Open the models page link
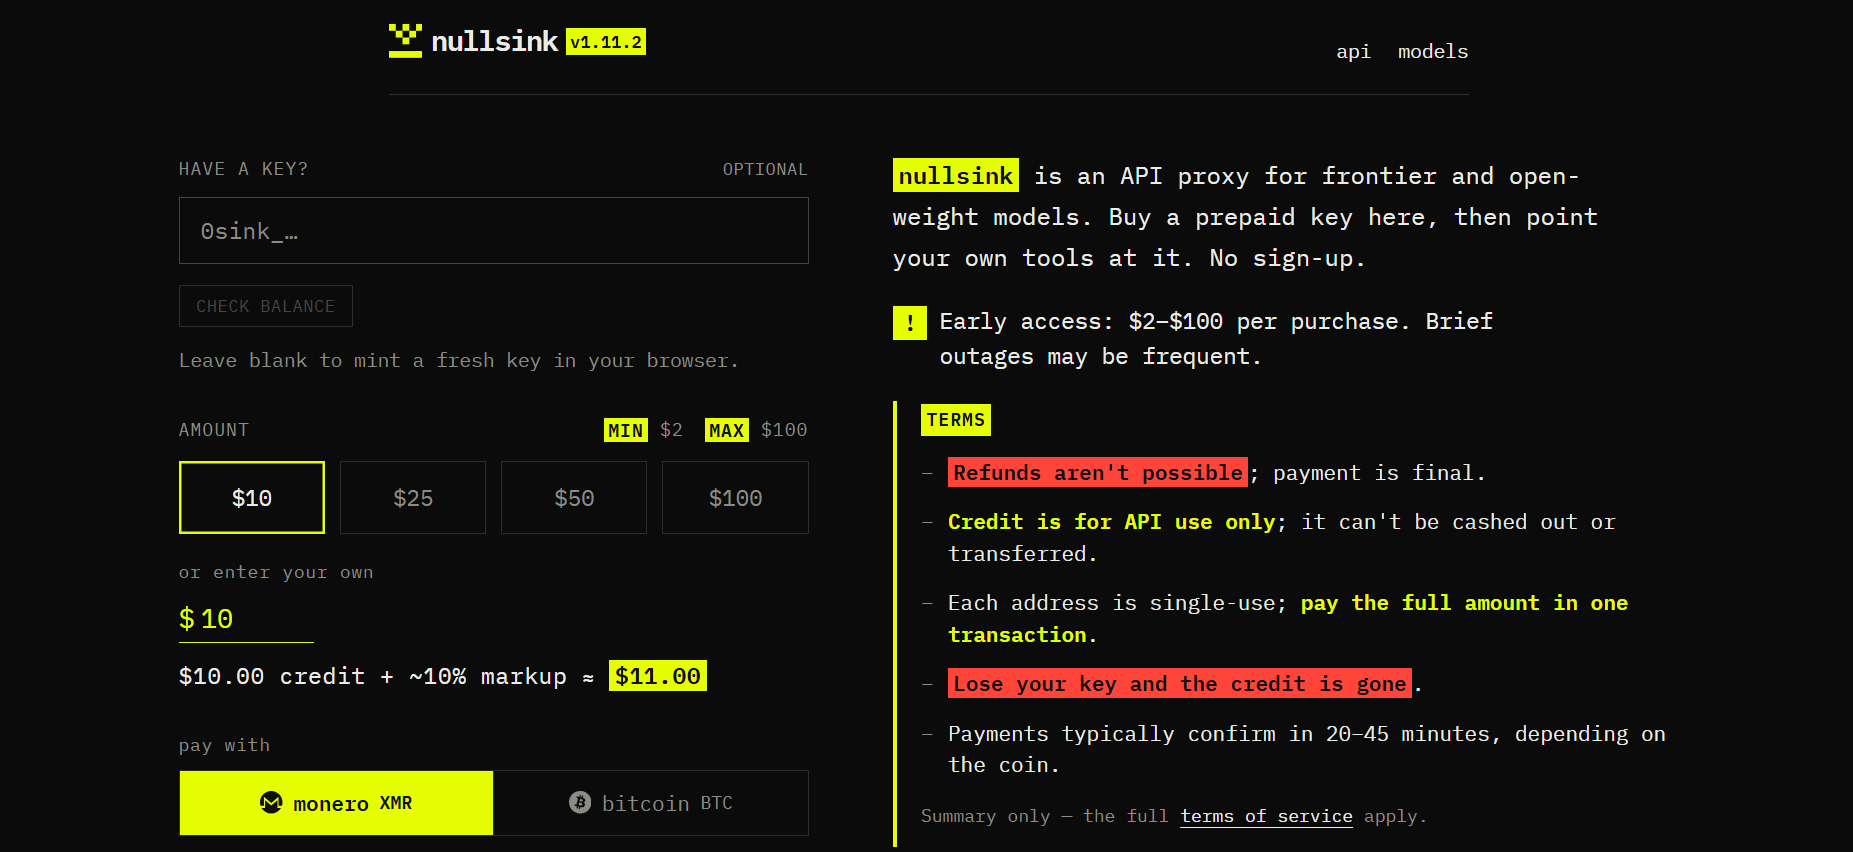 (1433, 51)
